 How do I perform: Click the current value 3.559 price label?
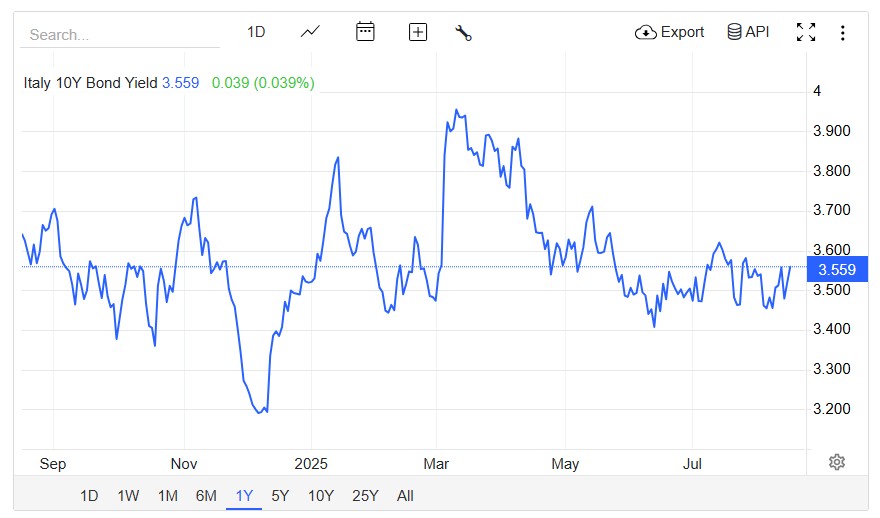pyautogui.click(x=836, y=269)
